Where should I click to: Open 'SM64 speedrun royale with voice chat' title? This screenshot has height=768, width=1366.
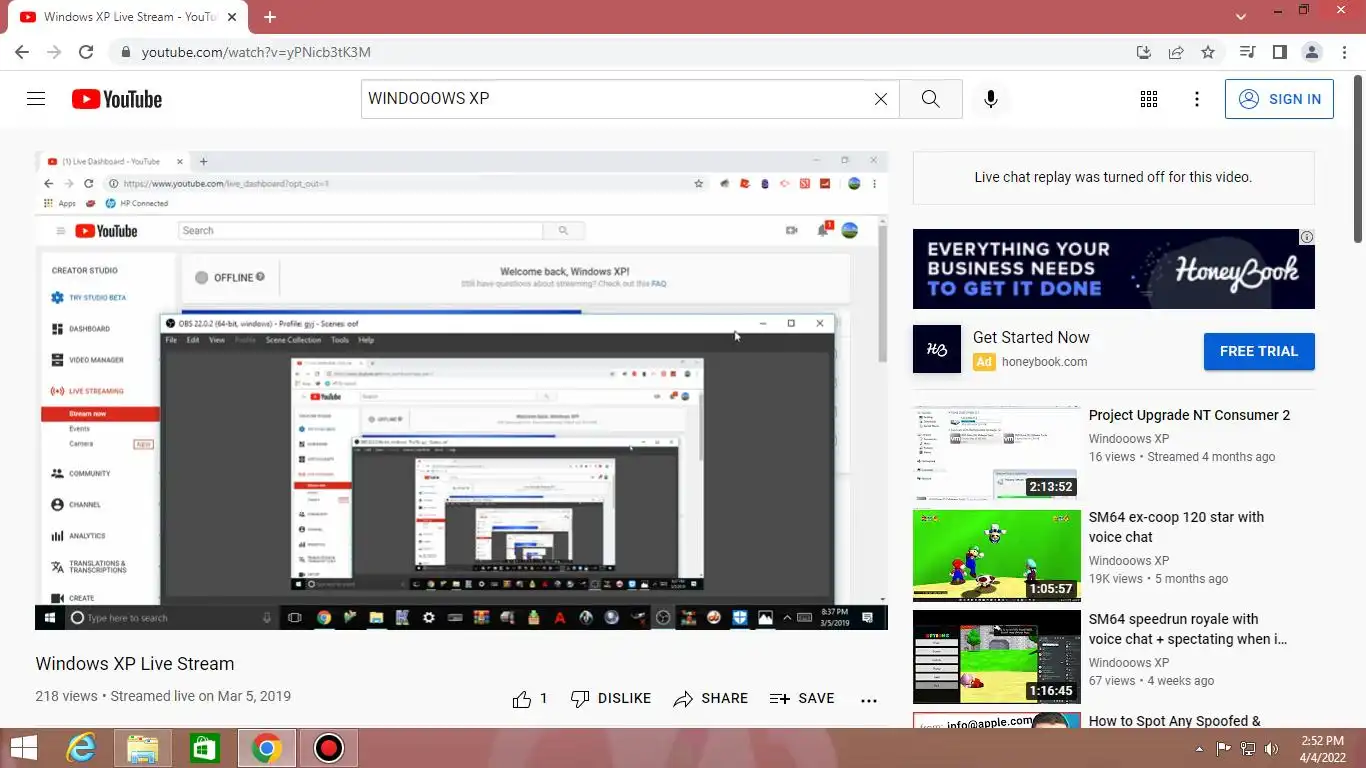coord(1188,629)
